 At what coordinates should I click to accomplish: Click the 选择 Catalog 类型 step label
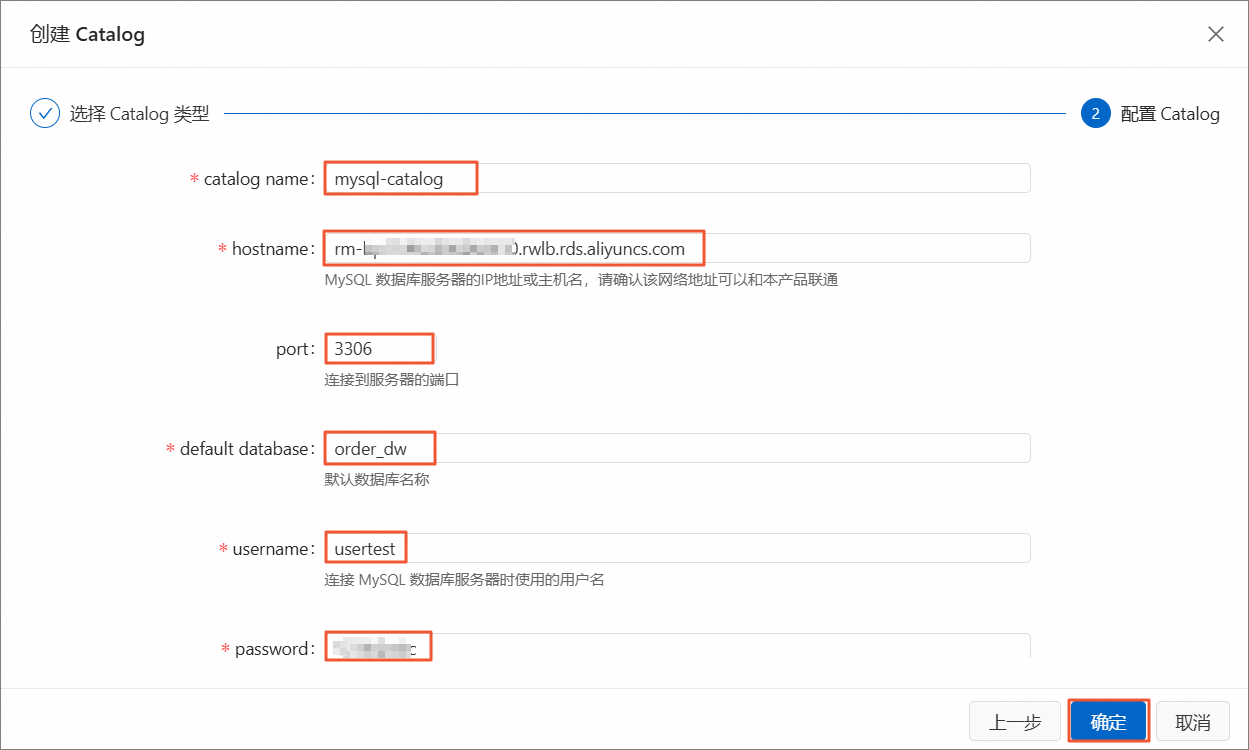(140, 113)
